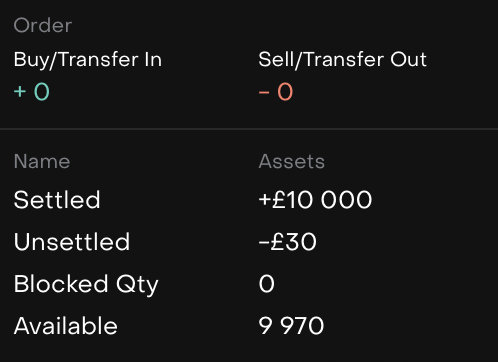
Task: Click the +£10 000 settled amount
Action: (x=315, y=200)
